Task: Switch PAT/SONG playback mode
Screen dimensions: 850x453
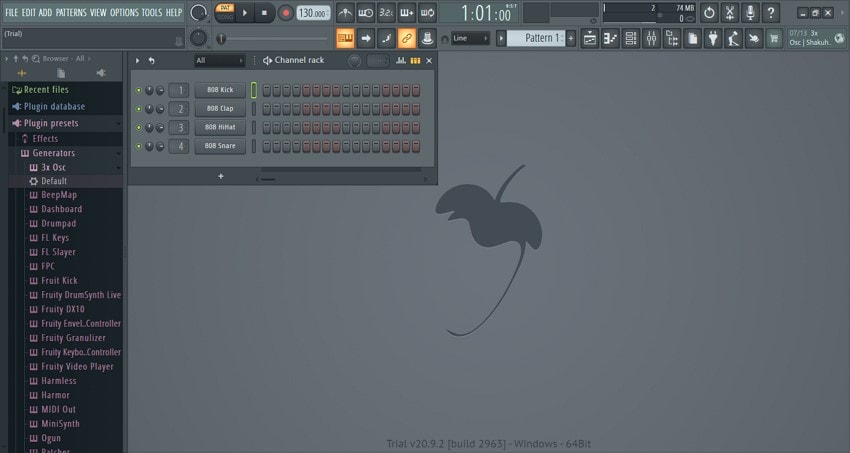Action: point(225,12)
